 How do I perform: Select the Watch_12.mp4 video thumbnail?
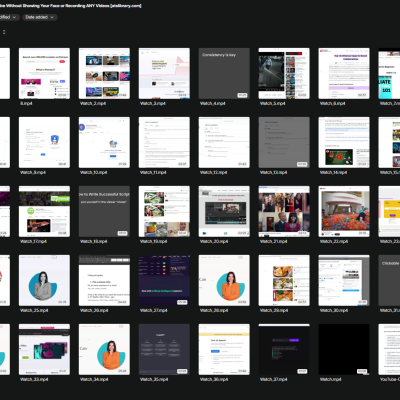(224, 142)
